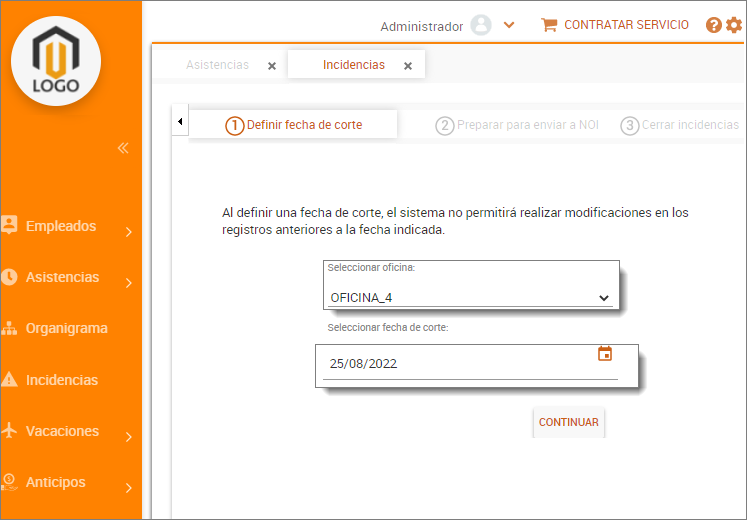Click the help question mark icon

coord(713,26)
